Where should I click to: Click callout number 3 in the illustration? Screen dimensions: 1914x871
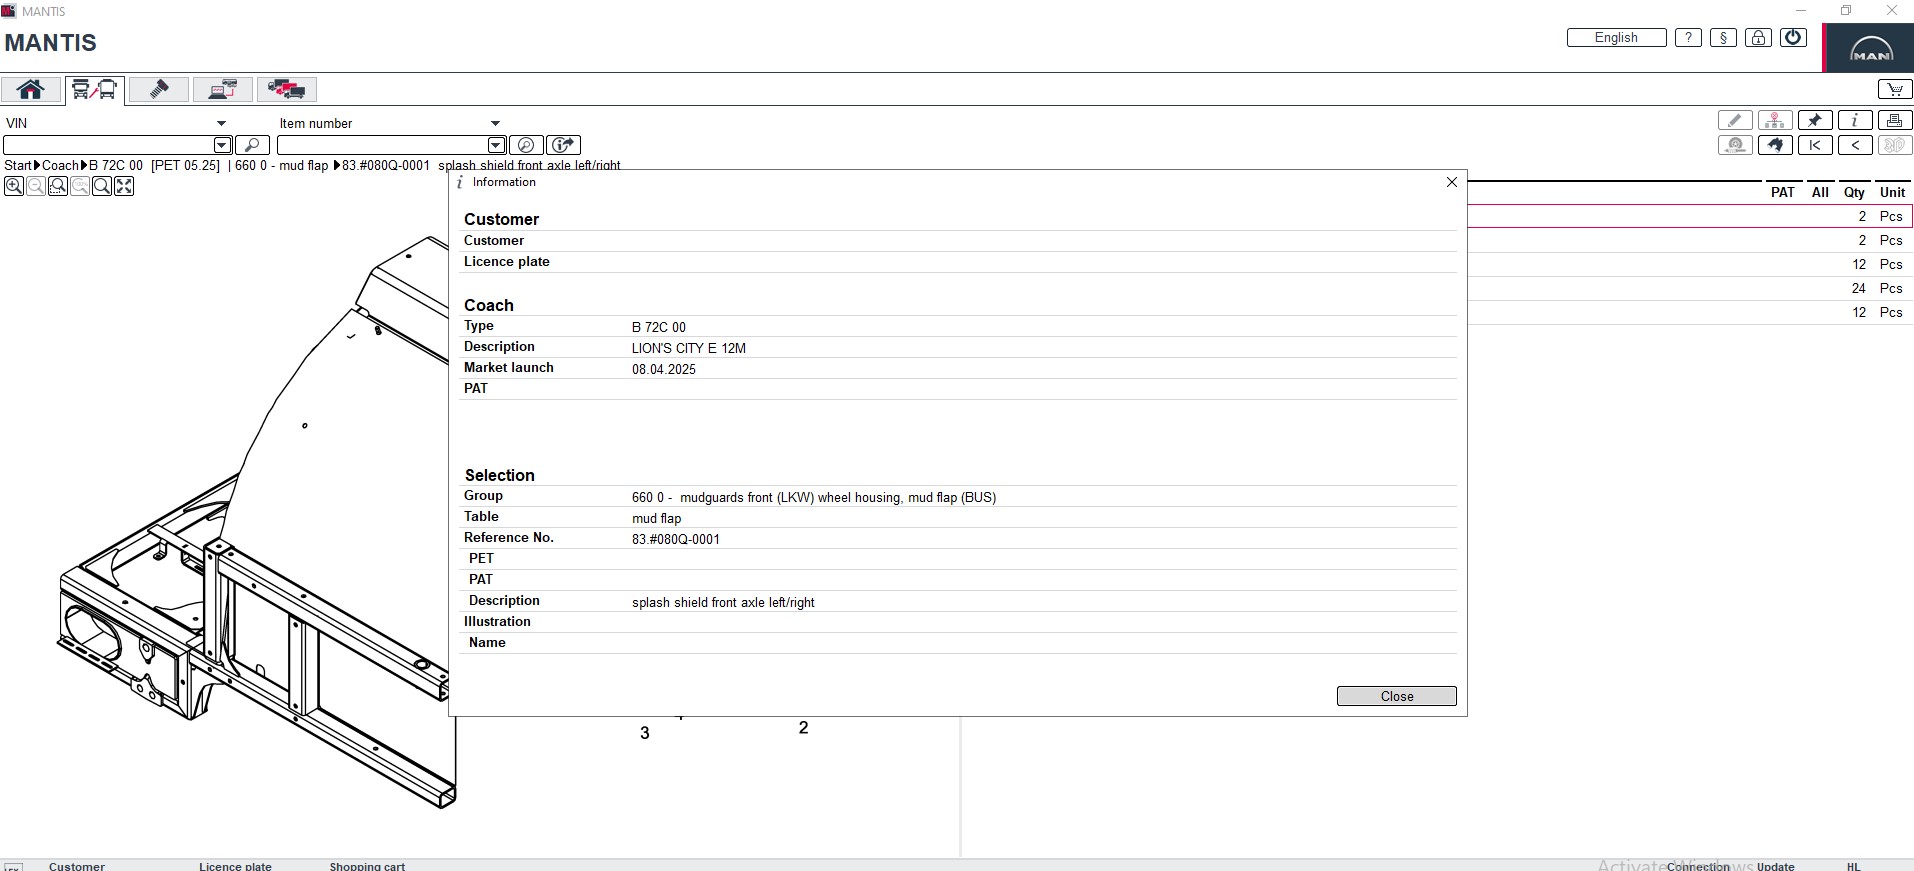(x=645, y=733)
